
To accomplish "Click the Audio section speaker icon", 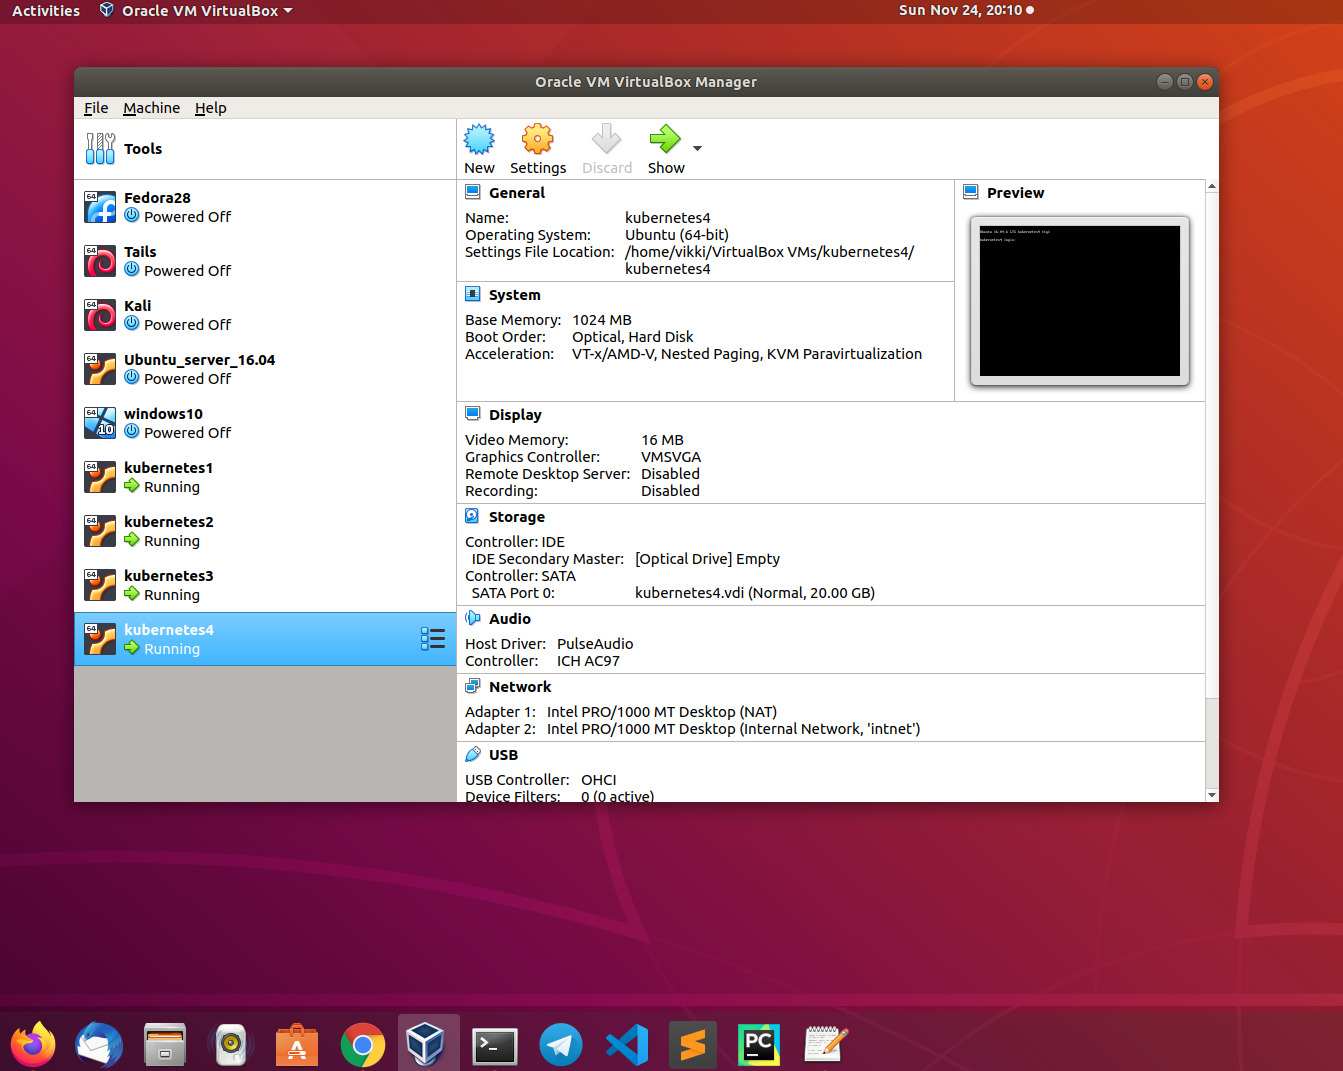I will [472, 618].
